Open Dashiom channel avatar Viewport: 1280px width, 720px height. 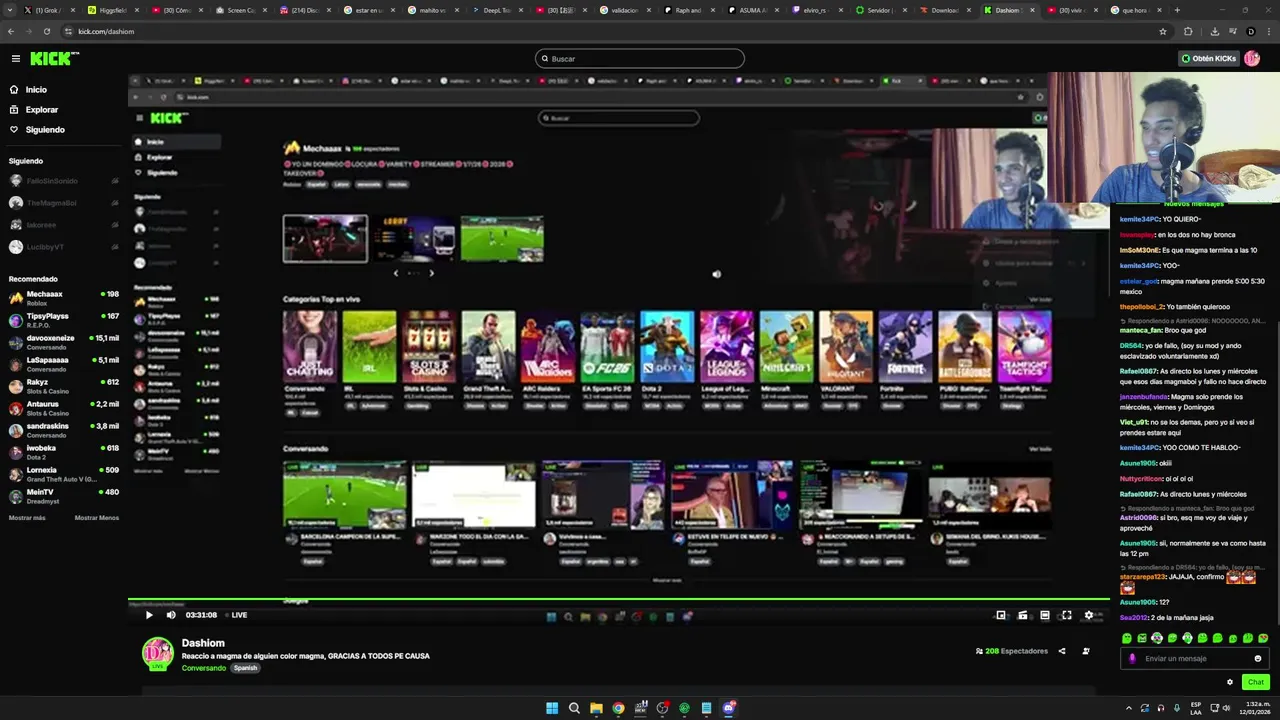click(157, 654)
